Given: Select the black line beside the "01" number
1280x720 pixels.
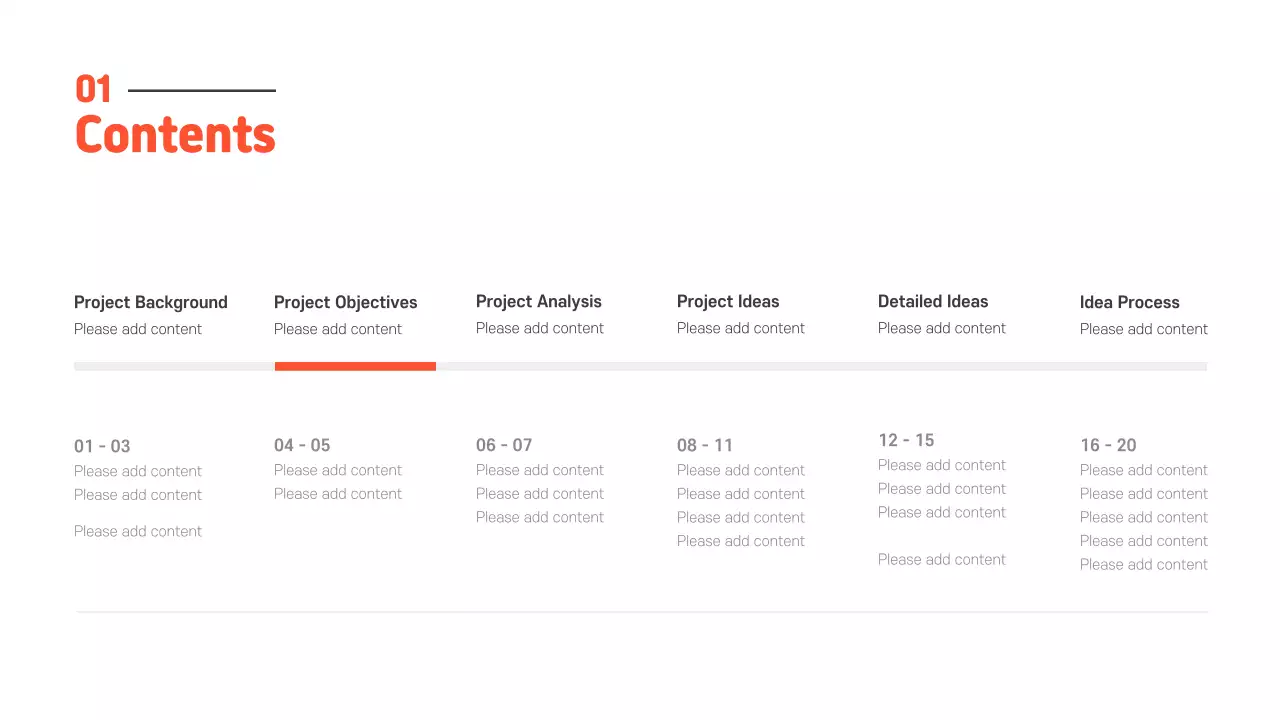Looking at the screenshot, I should click(202, 91).
